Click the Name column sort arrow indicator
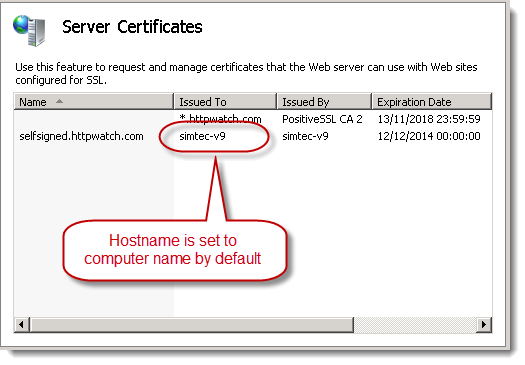 [59, 101]
